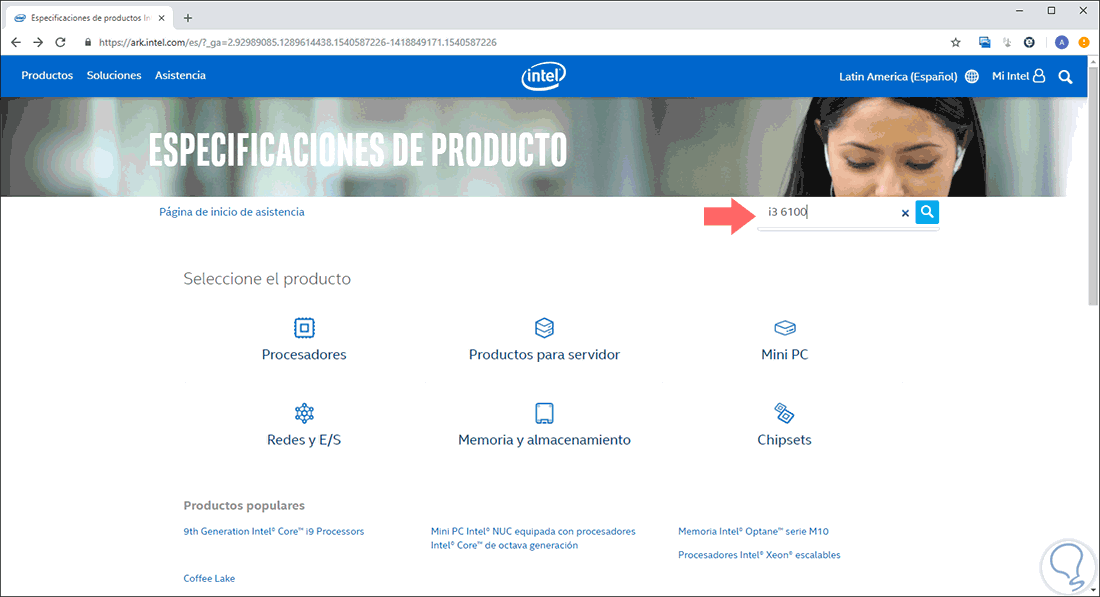View site security lock icon
This screenshot has height=597, width=1100.
tap(88, 43)
